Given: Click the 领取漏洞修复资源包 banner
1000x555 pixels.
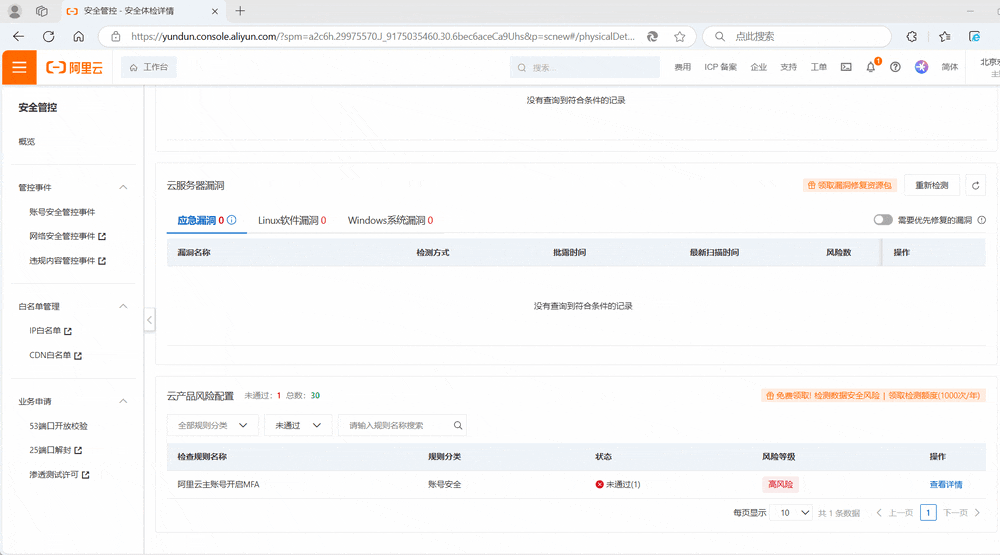Looking at the screenshot, I should 849,186.
